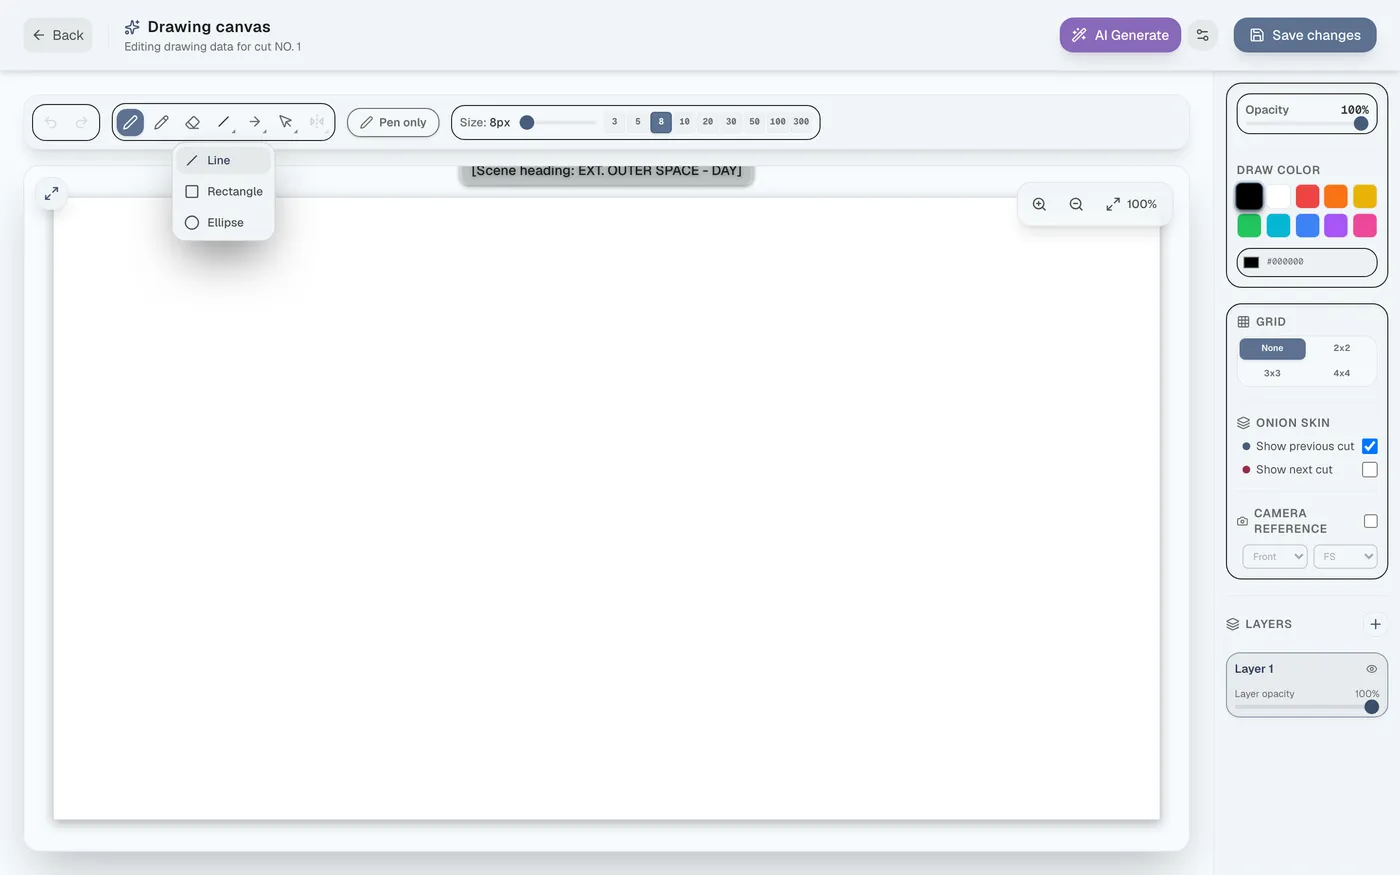Set brush size preset to 20
The width and height of the screenshot is (1400, 875).
708,122
